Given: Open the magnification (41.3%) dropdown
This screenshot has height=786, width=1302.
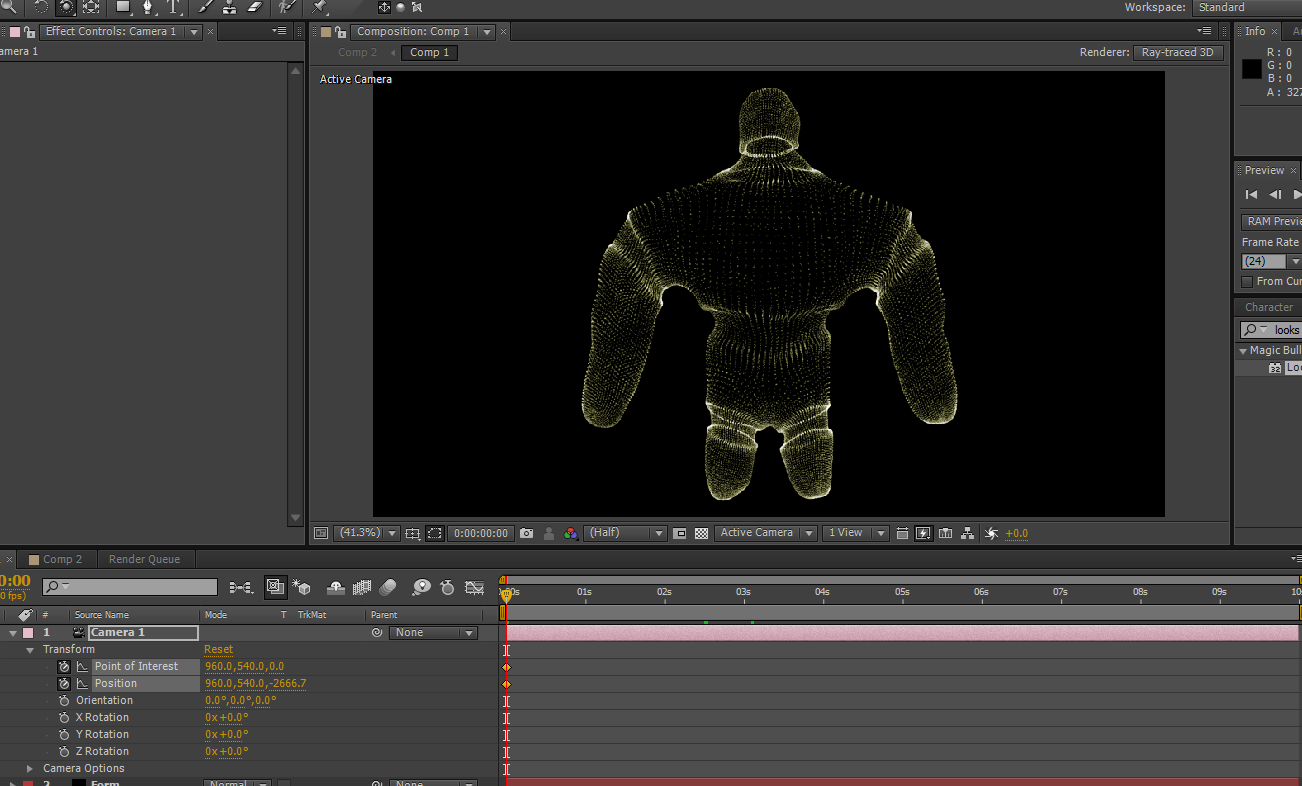Looking at the screenshot, I should coord(366,534).
